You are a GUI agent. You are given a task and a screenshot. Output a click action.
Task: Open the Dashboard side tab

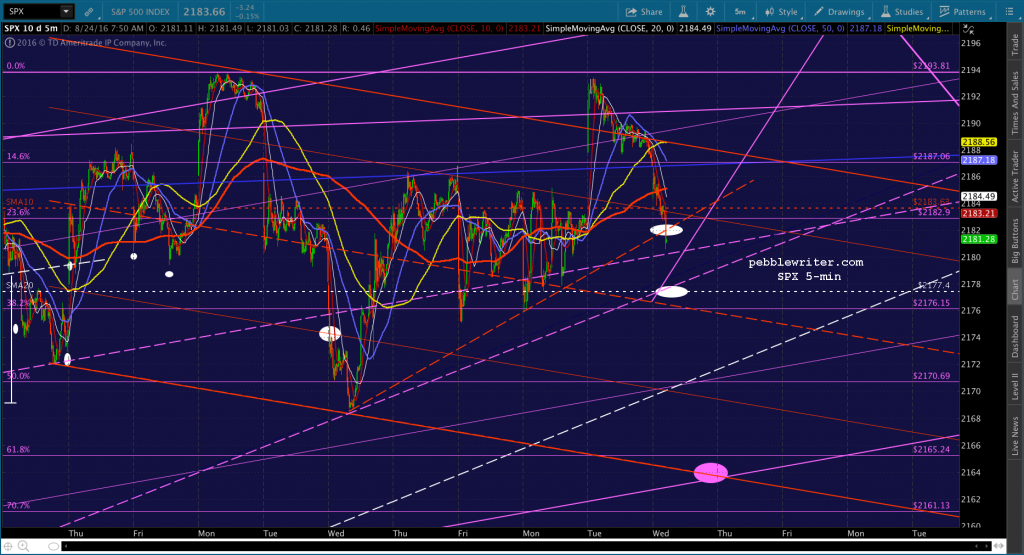[1015, 336]
